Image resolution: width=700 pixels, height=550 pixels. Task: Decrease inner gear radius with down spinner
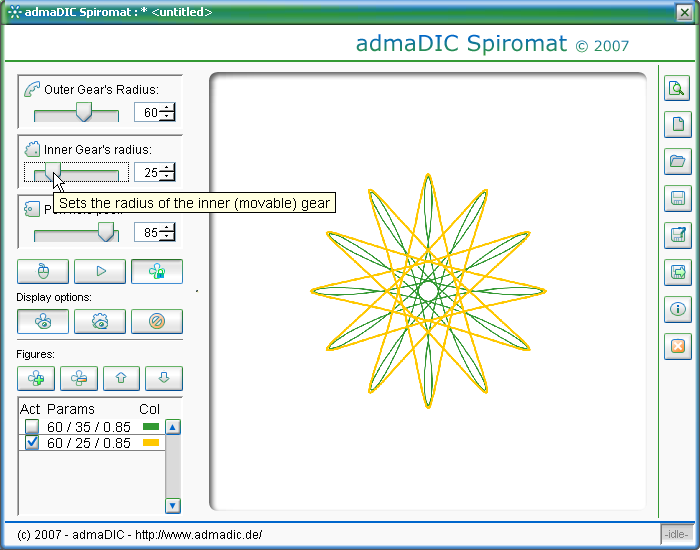(x=167, y=177)
